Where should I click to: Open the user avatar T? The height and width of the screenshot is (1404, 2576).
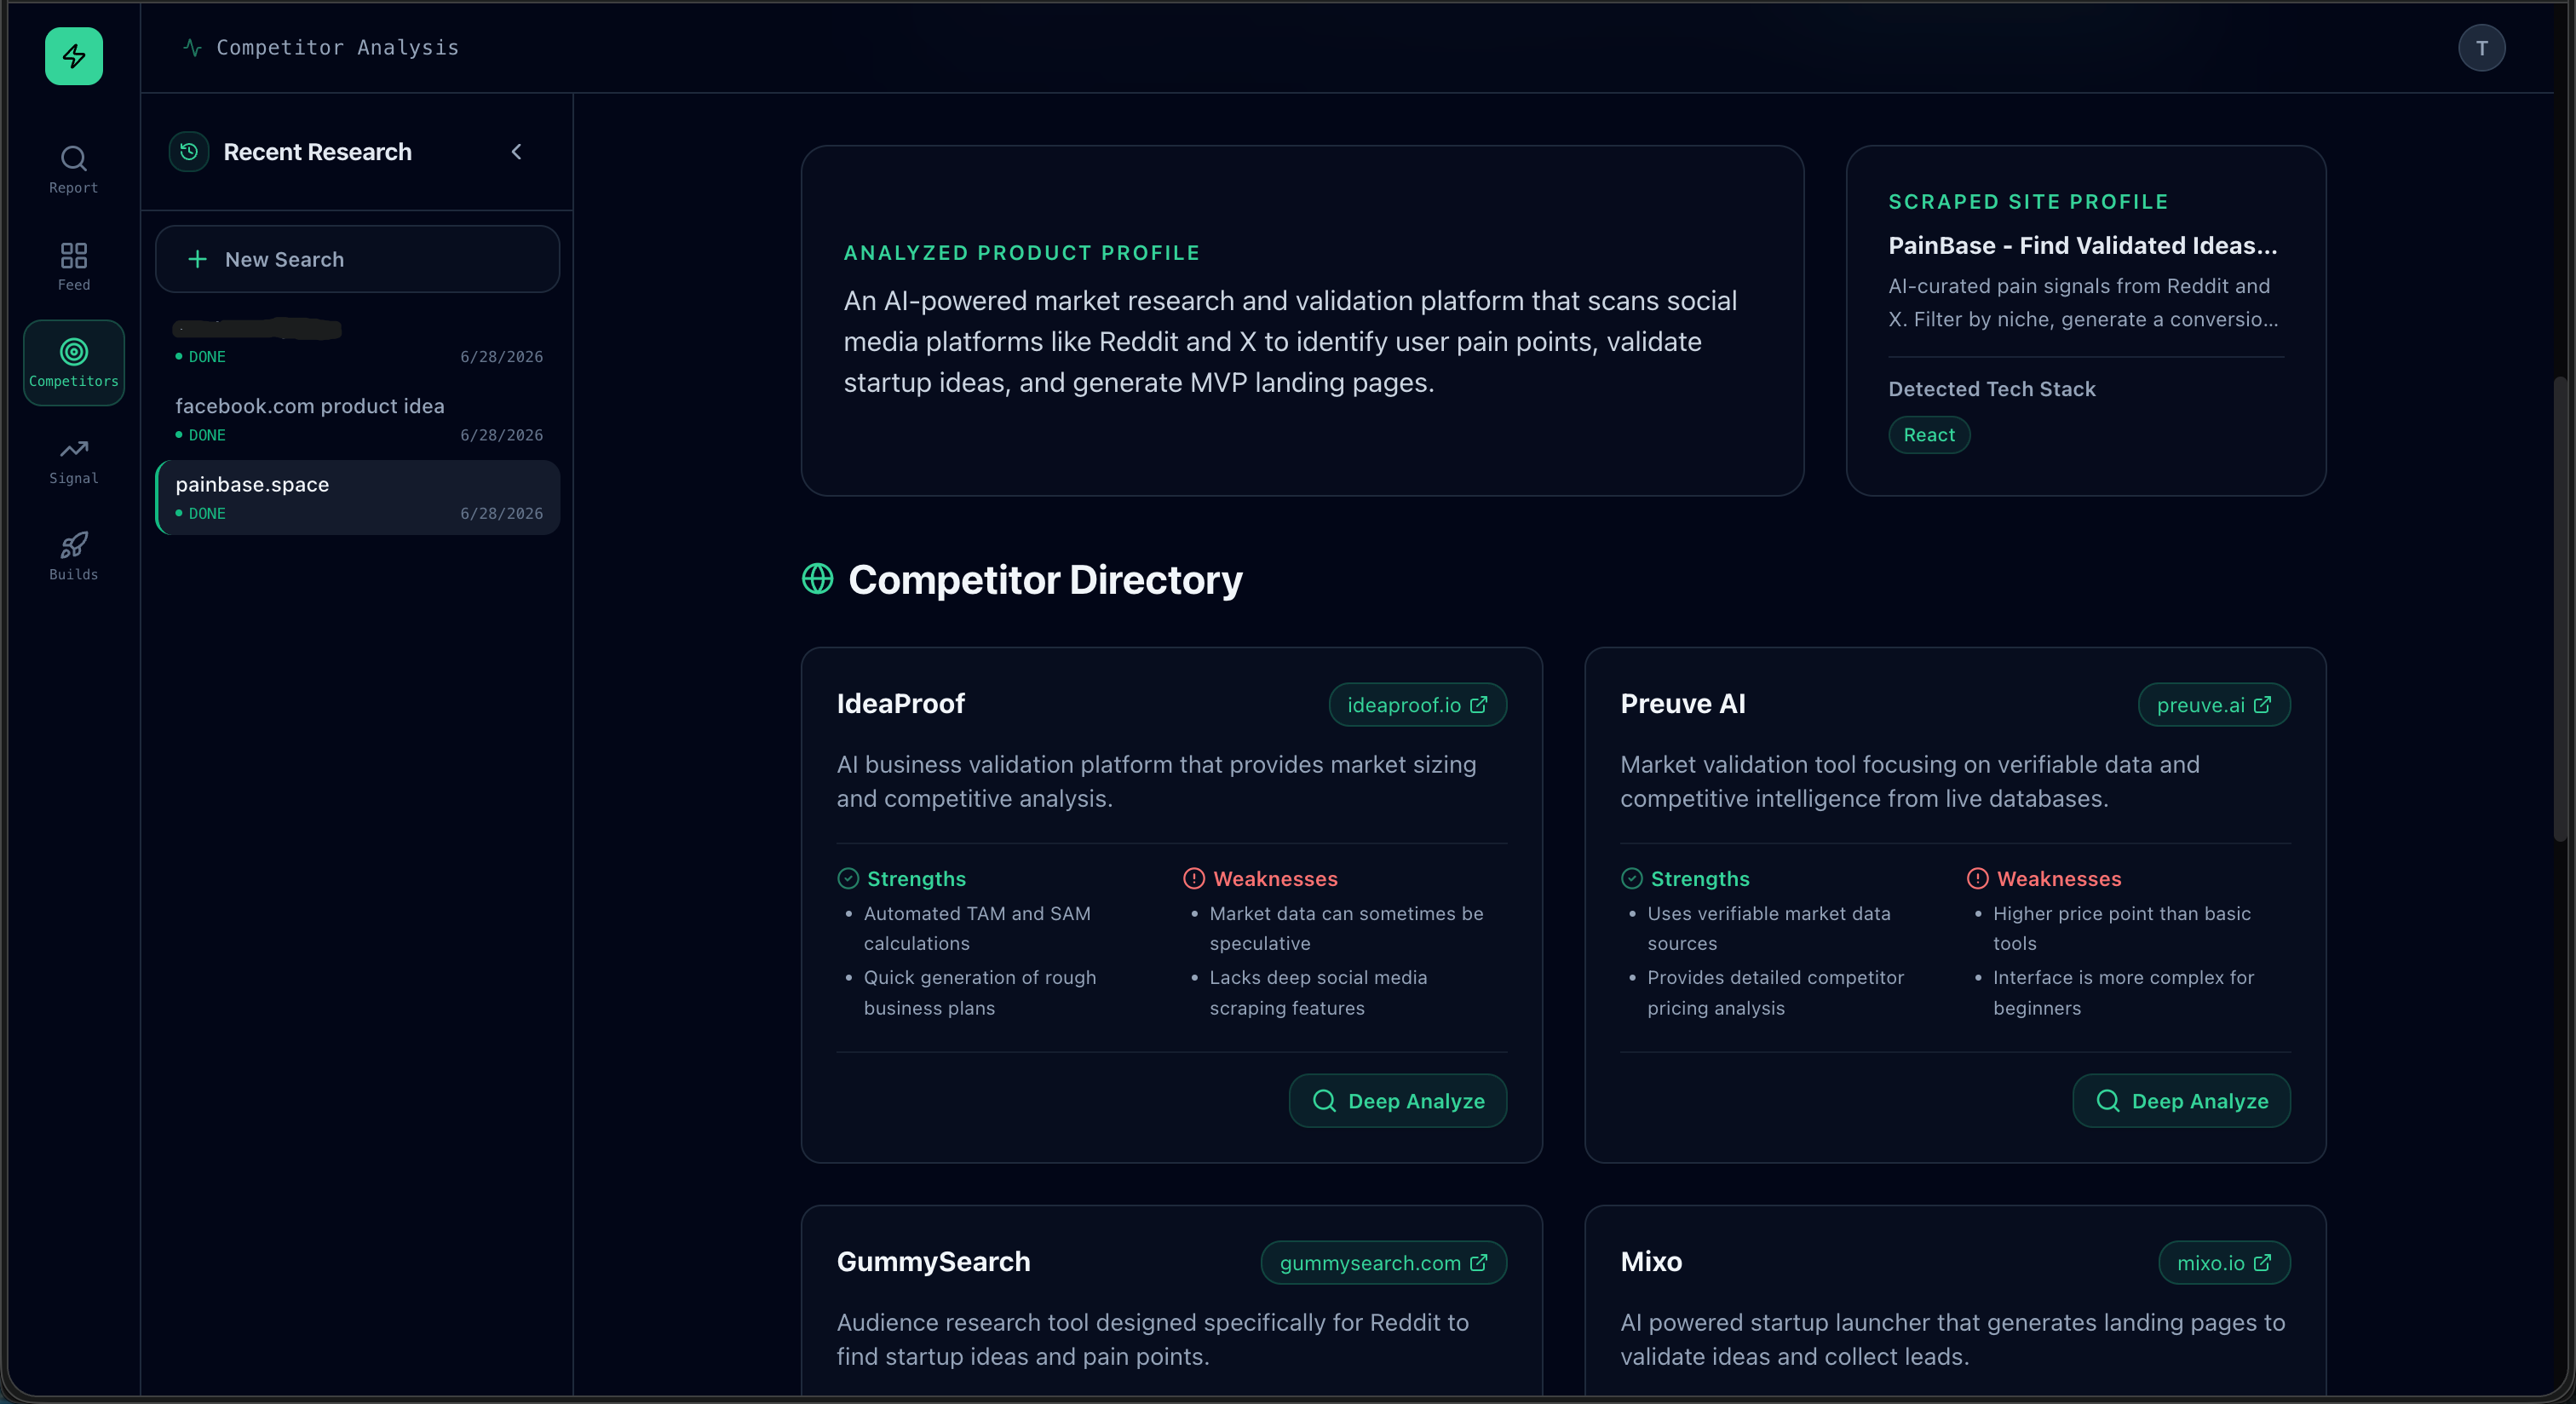coord(2481,48)
